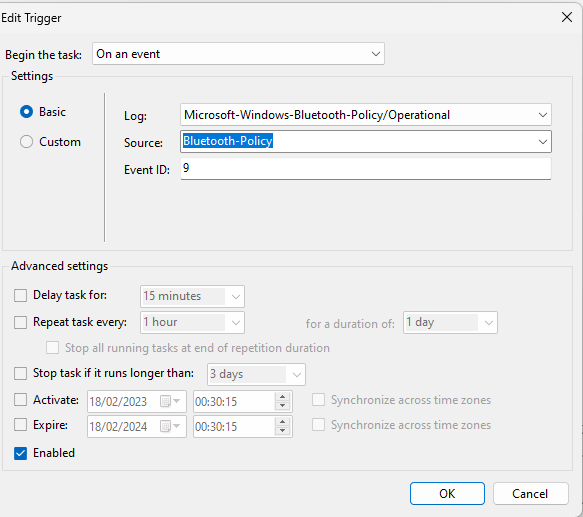Check Stop all running tasks checkbox

(x=52, y=348)
